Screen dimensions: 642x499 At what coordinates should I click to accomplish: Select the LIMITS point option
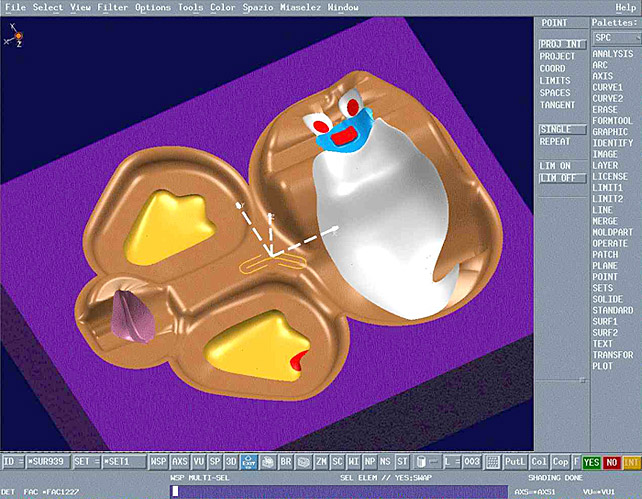(555, 81)
